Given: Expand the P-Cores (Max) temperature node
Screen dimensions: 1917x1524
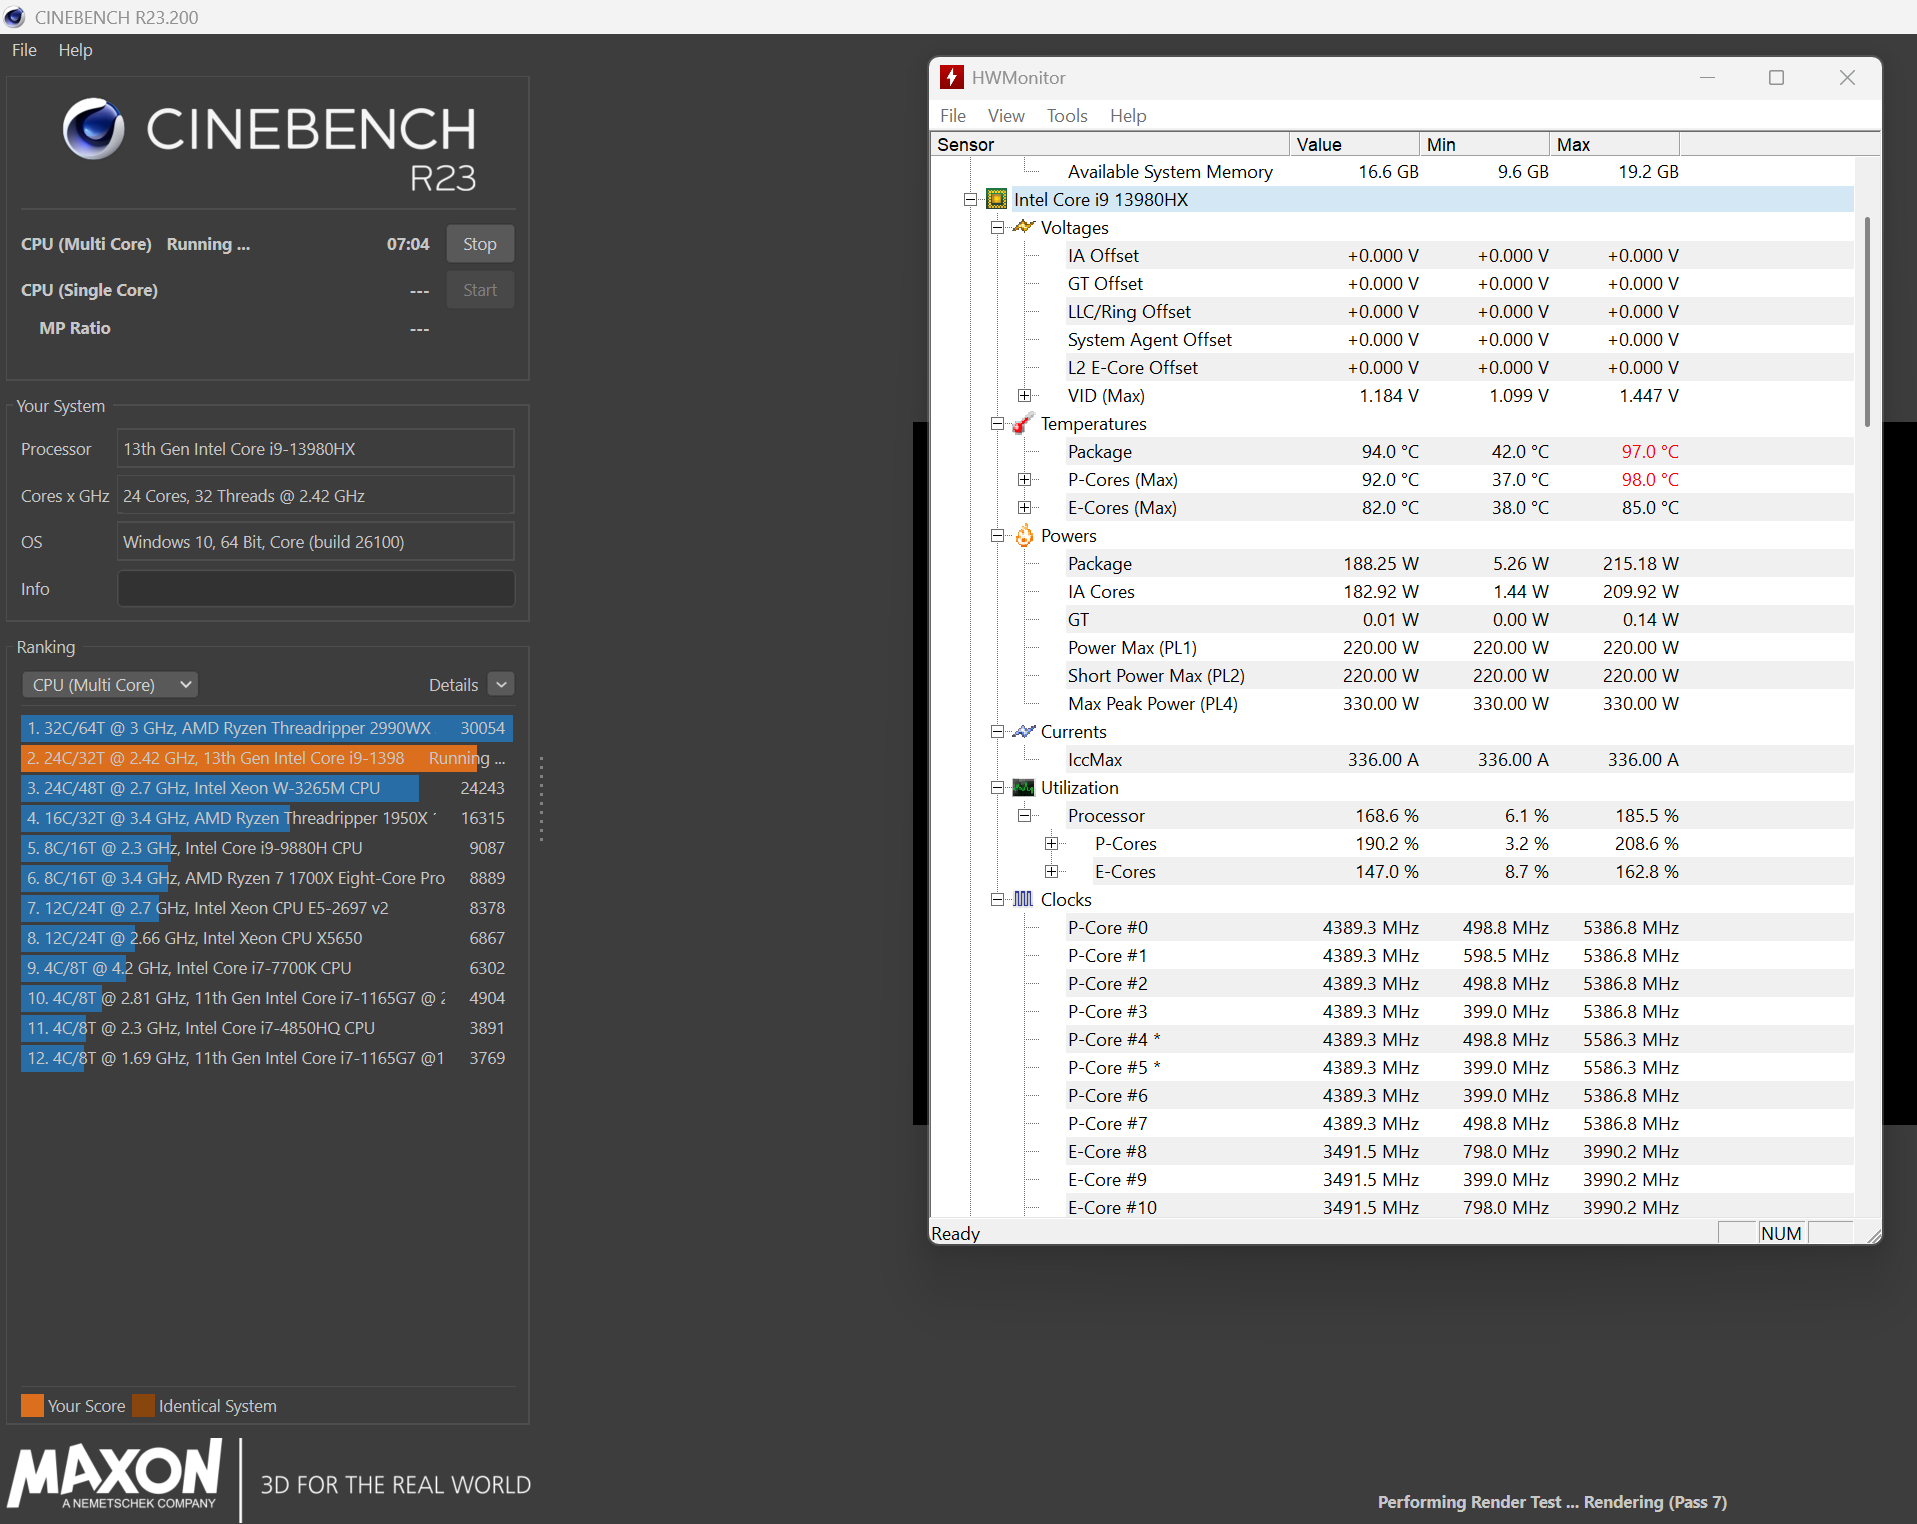Looking at the screenshot, I should point(1024,480).
